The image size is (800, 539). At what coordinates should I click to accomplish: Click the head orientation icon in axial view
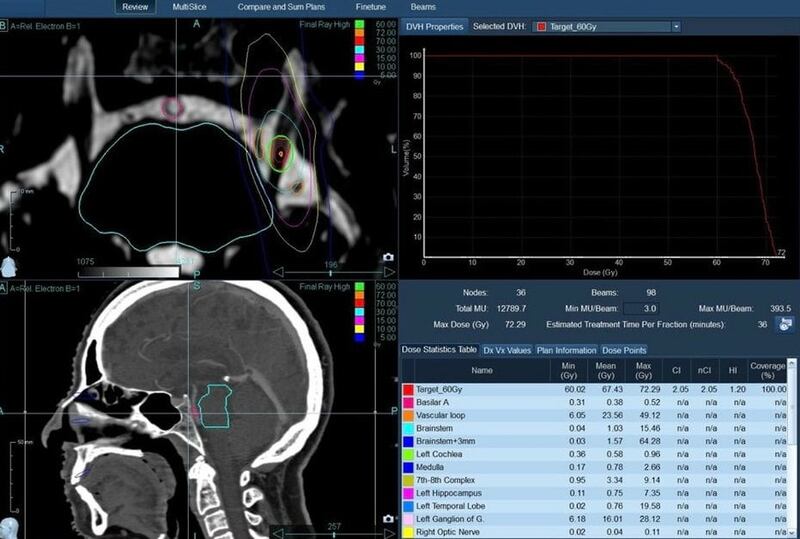(9, 265)
